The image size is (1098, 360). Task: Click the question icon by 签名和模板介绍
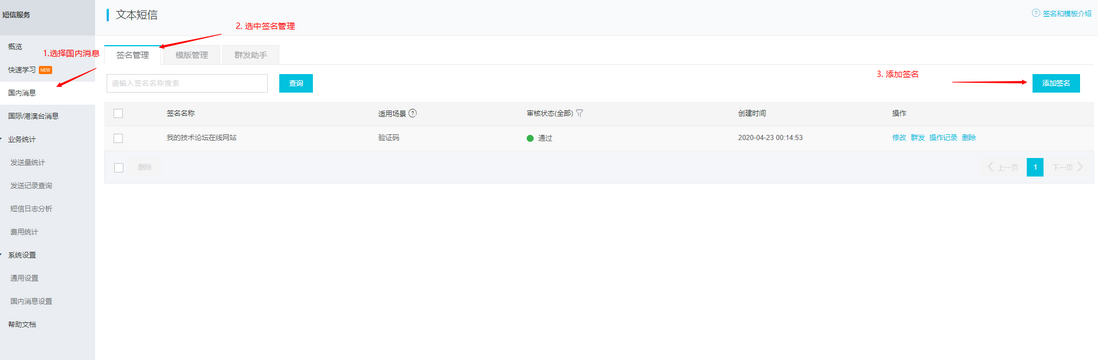pos(1035,13)
